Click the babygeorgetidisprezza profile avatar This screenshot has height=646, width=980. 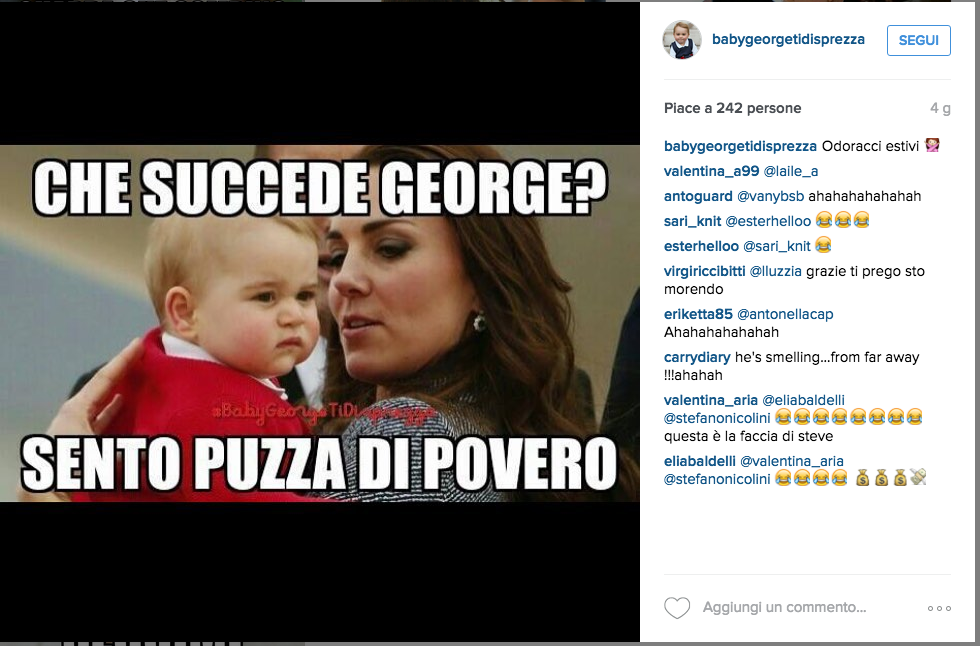pyautogui.click(x=682, y=39)
